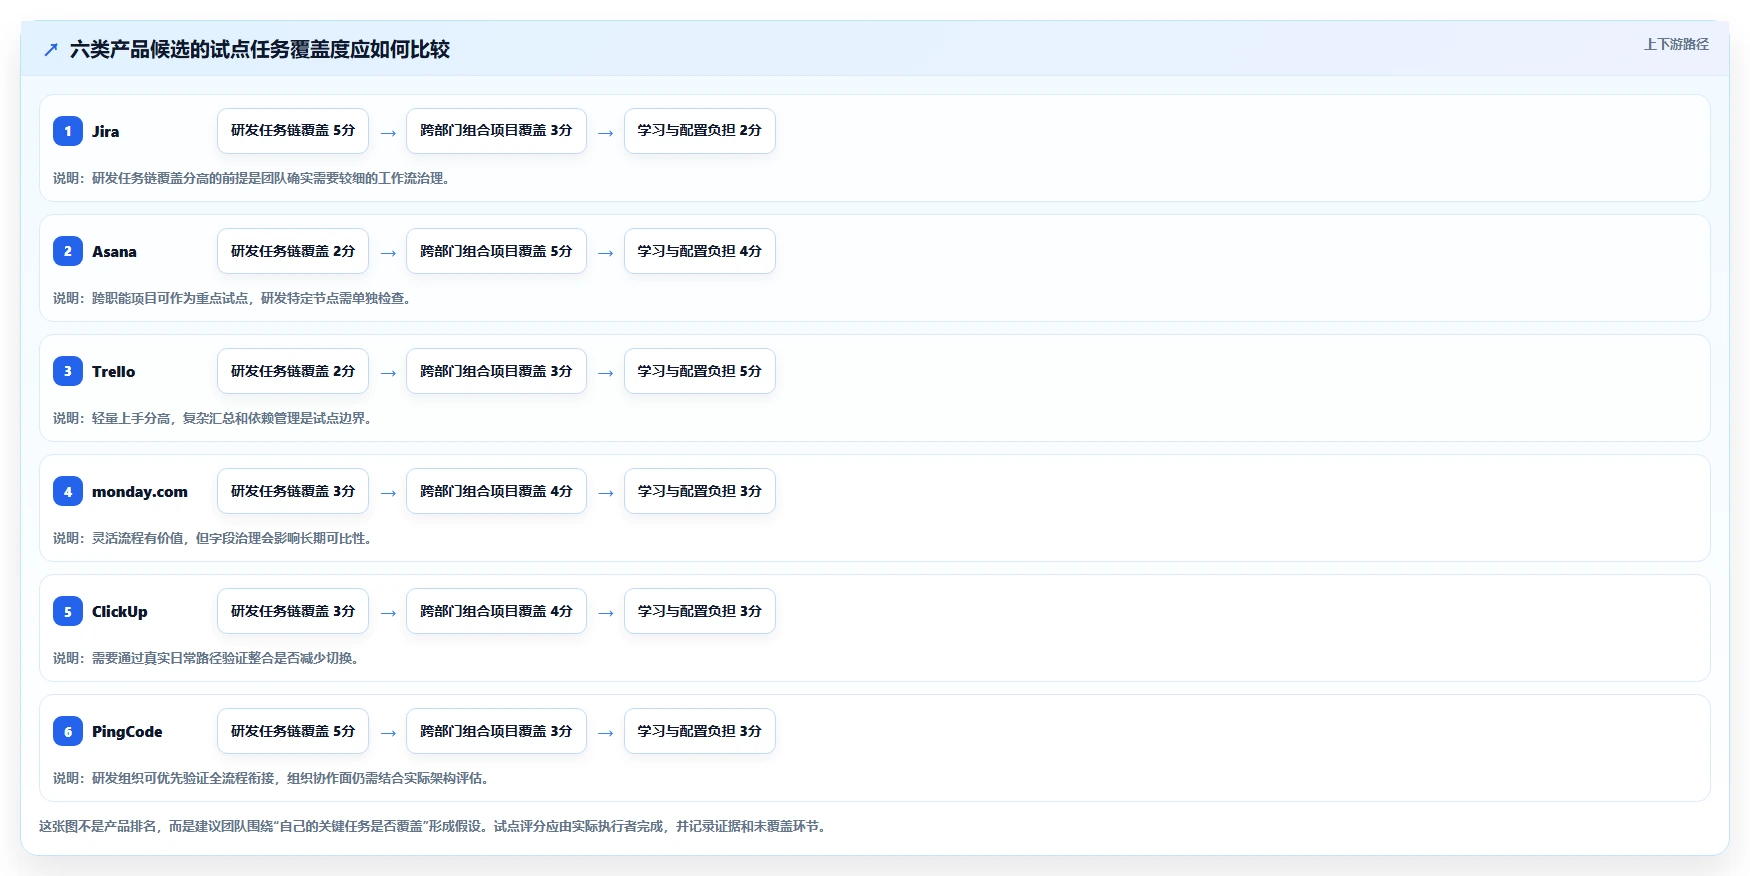Select the number 2 badge for Asana

pyautogui.click(x=68, y=251)
